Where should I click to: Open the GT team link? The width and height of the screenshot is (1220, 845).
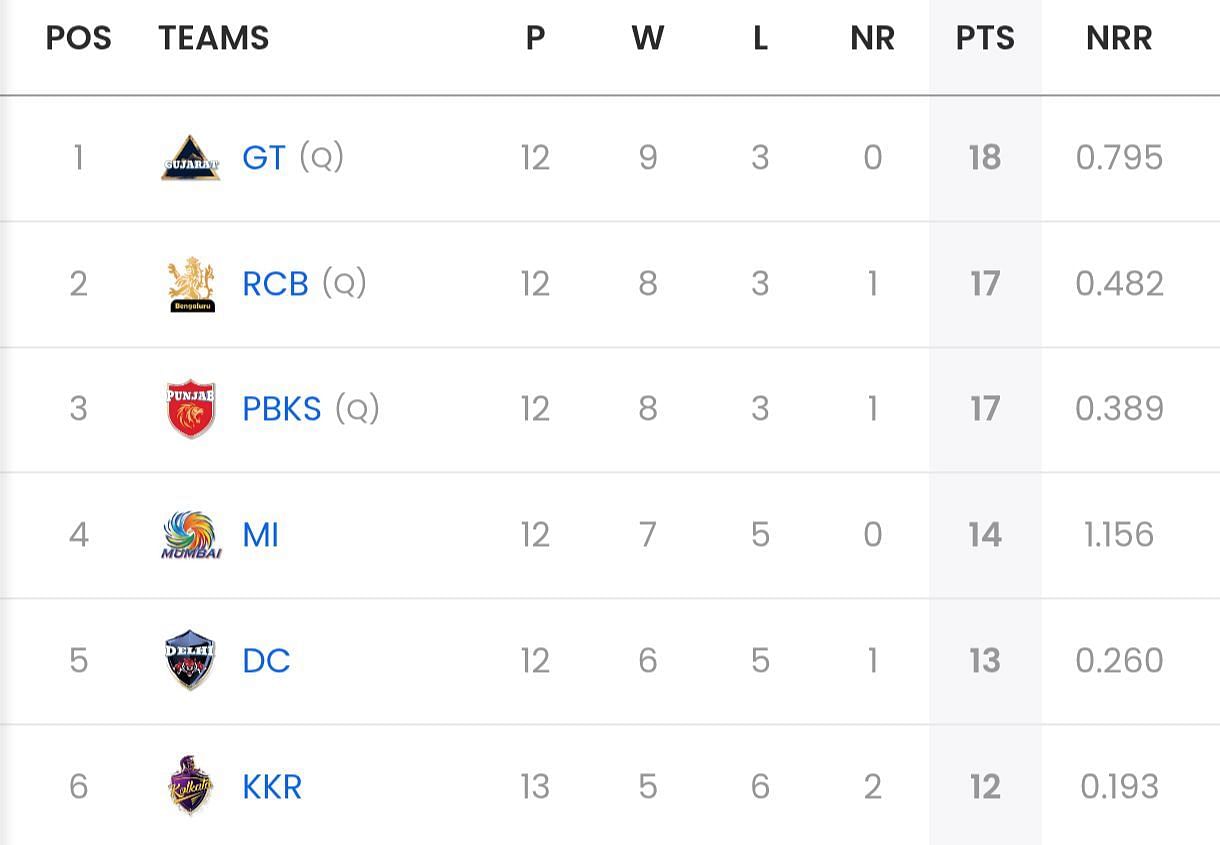[264, 158]
